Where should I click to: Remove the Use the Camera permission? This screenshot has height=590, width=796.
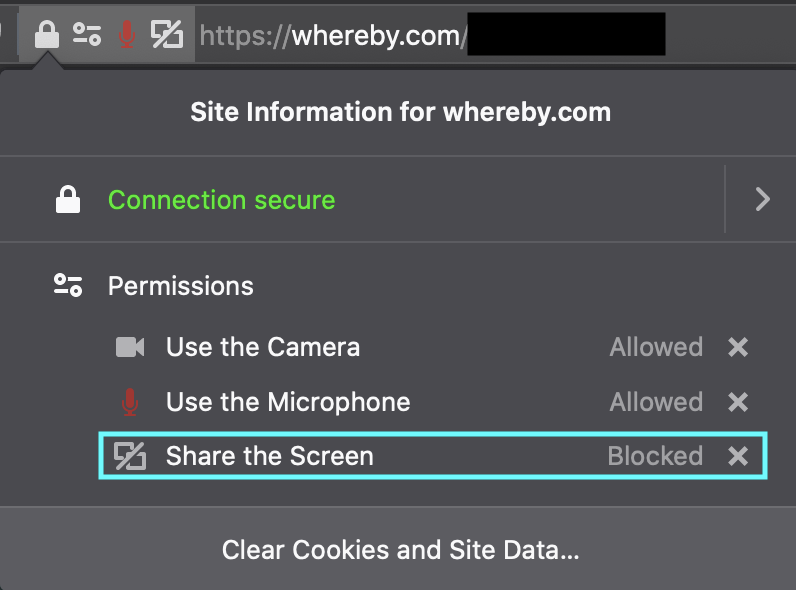(x=738, y=348)
